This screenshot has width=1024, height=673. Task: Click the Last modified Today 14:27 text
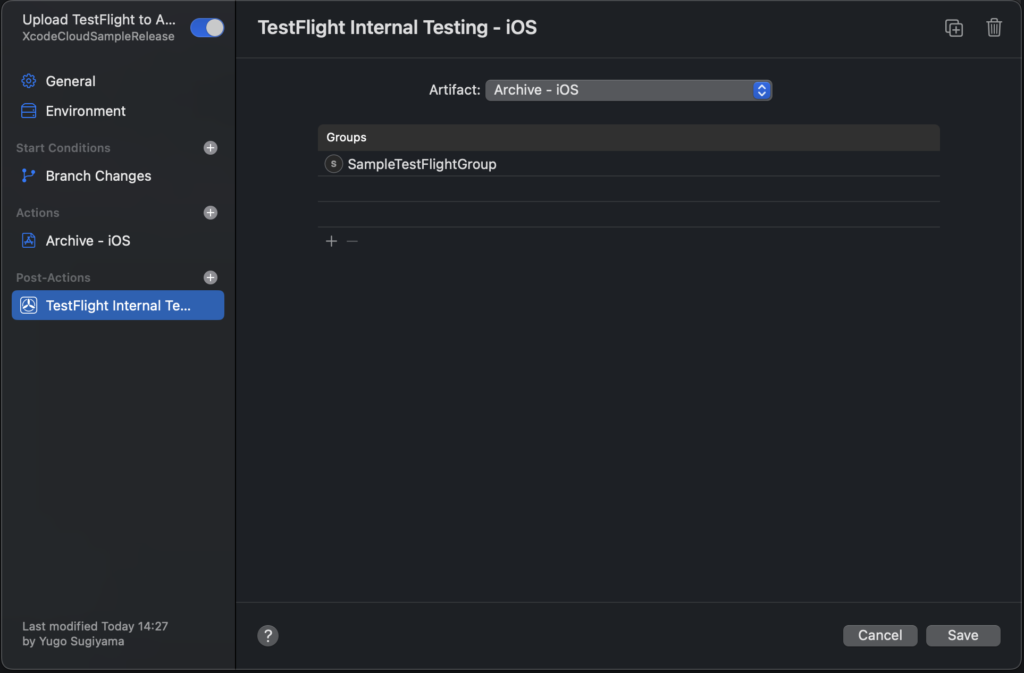pyautogui.click(x=95, y=626)
